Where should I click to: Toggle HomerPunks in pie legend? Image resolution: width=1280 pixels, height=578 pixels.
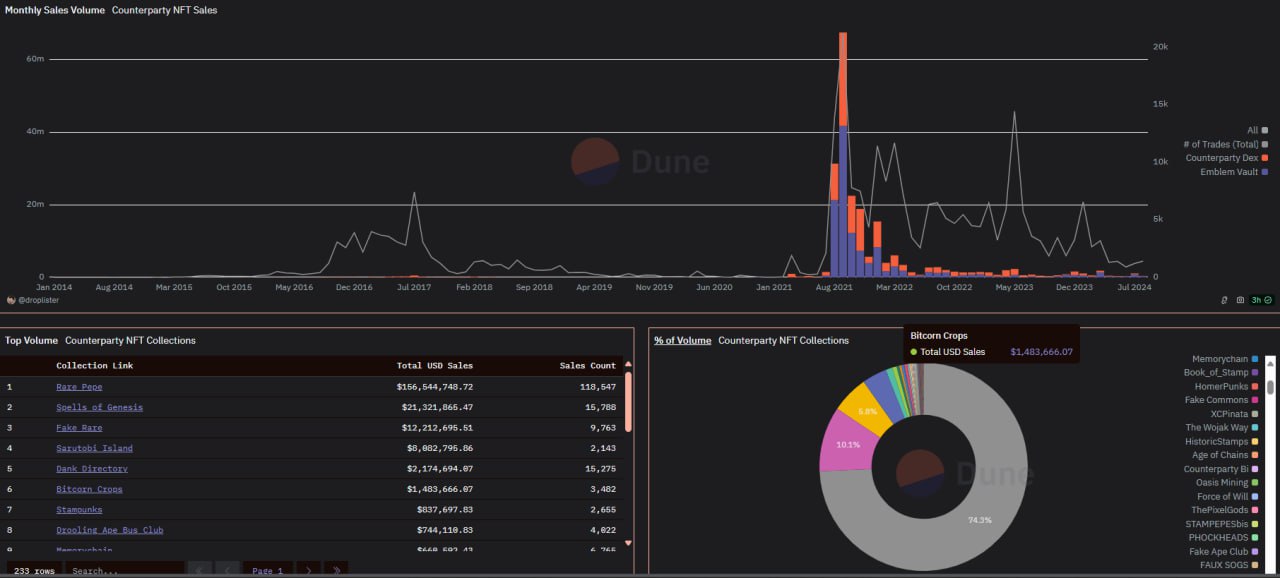(1226, 387)
